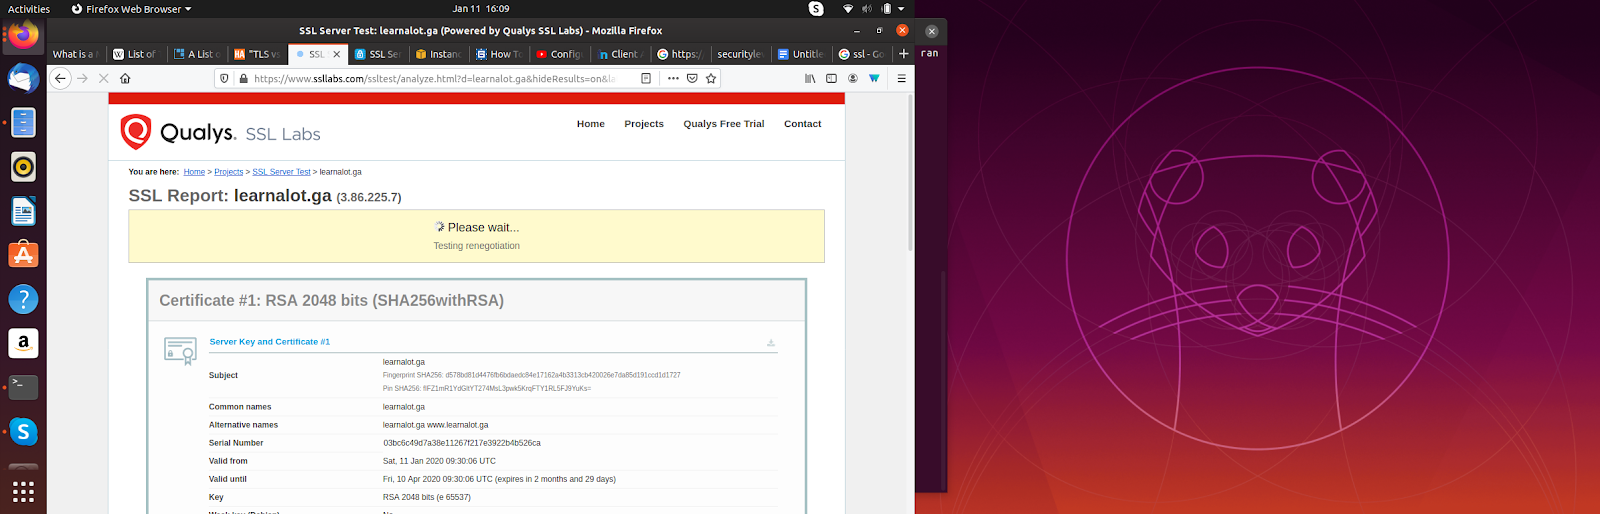Save page to Pocket
The image size is (1600, 514).
[x=692, y=78]
